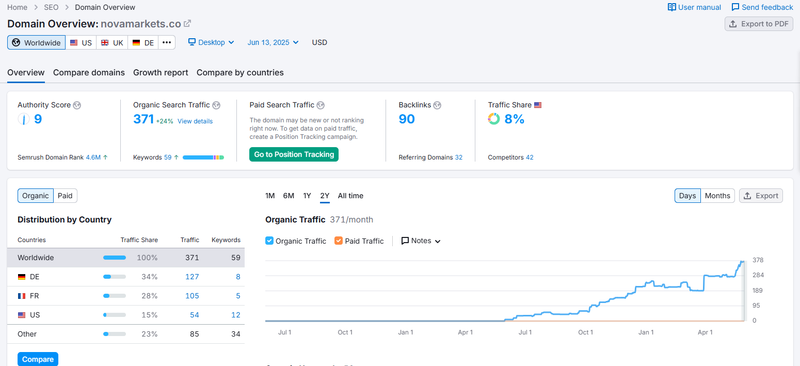Select DE database button

(143, 43)
